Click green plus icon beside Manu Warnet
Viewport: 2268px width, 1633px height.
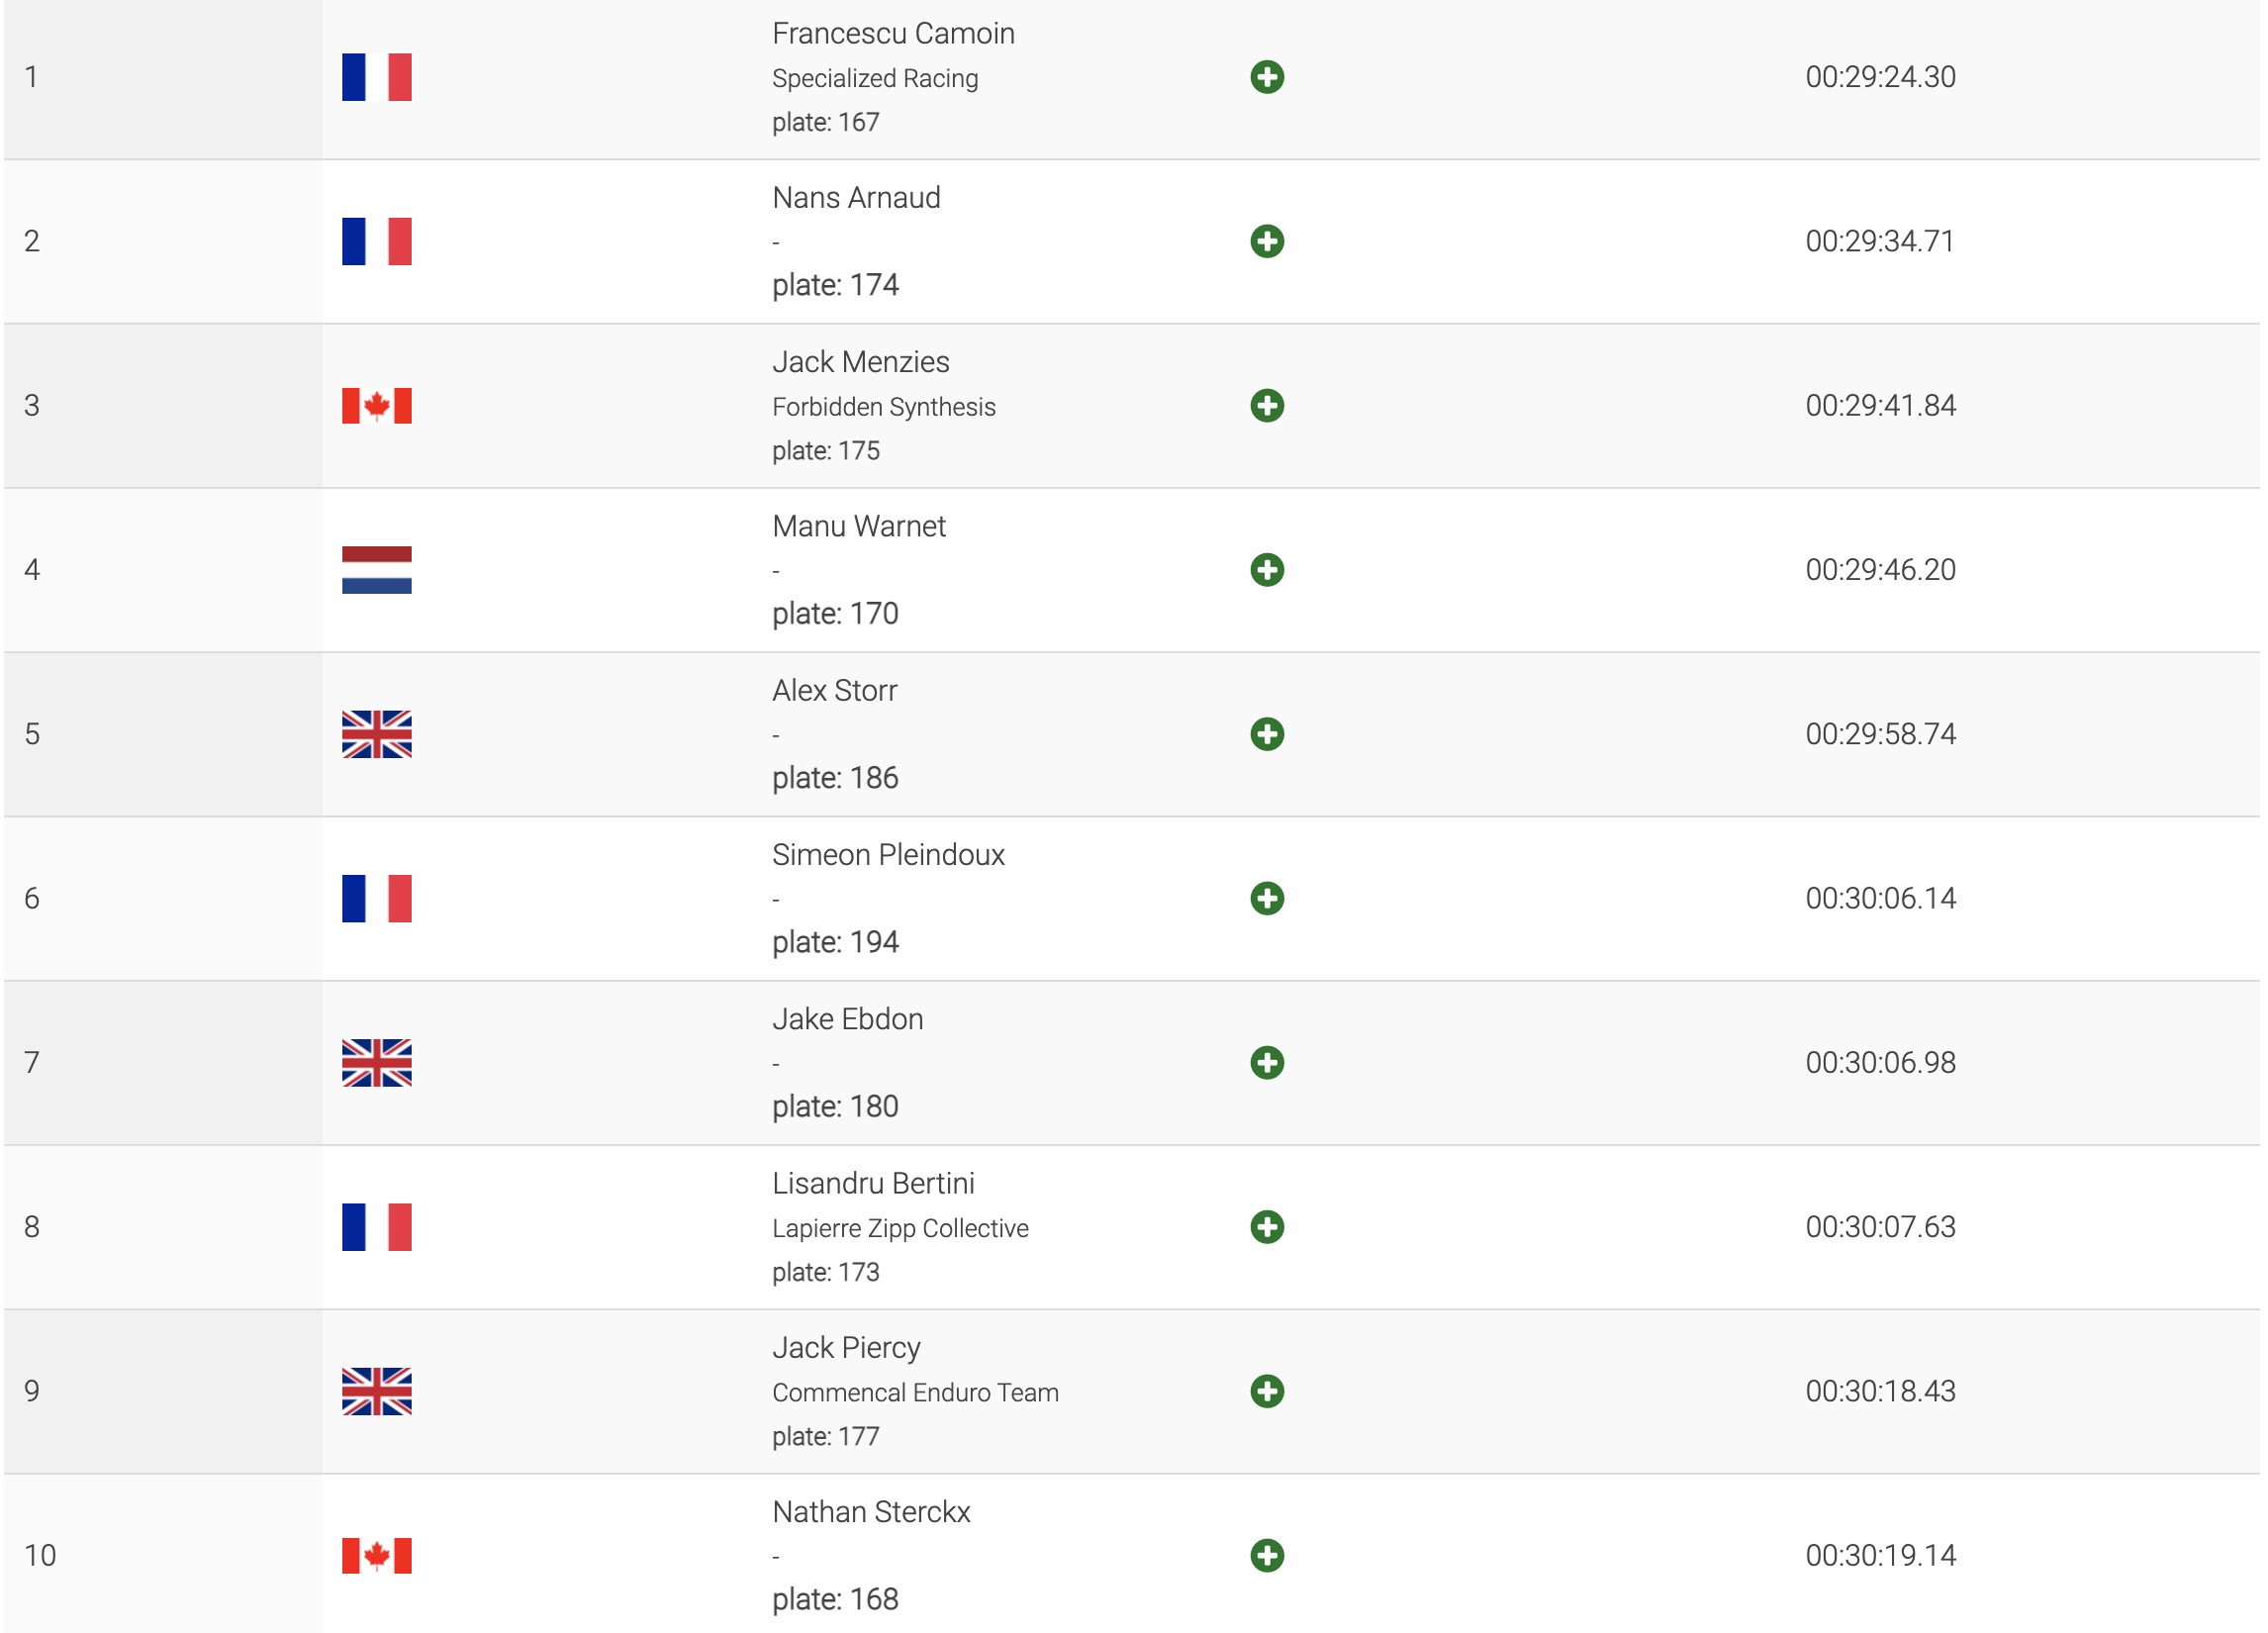click(x=1266, y=570)
